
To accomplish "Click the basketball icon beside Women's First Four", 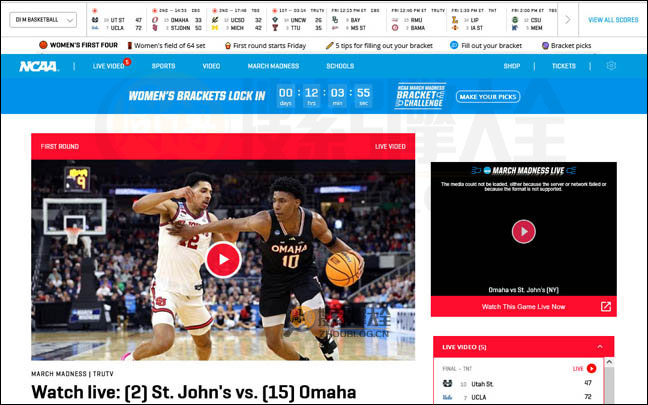I will [x=43, y=45].
